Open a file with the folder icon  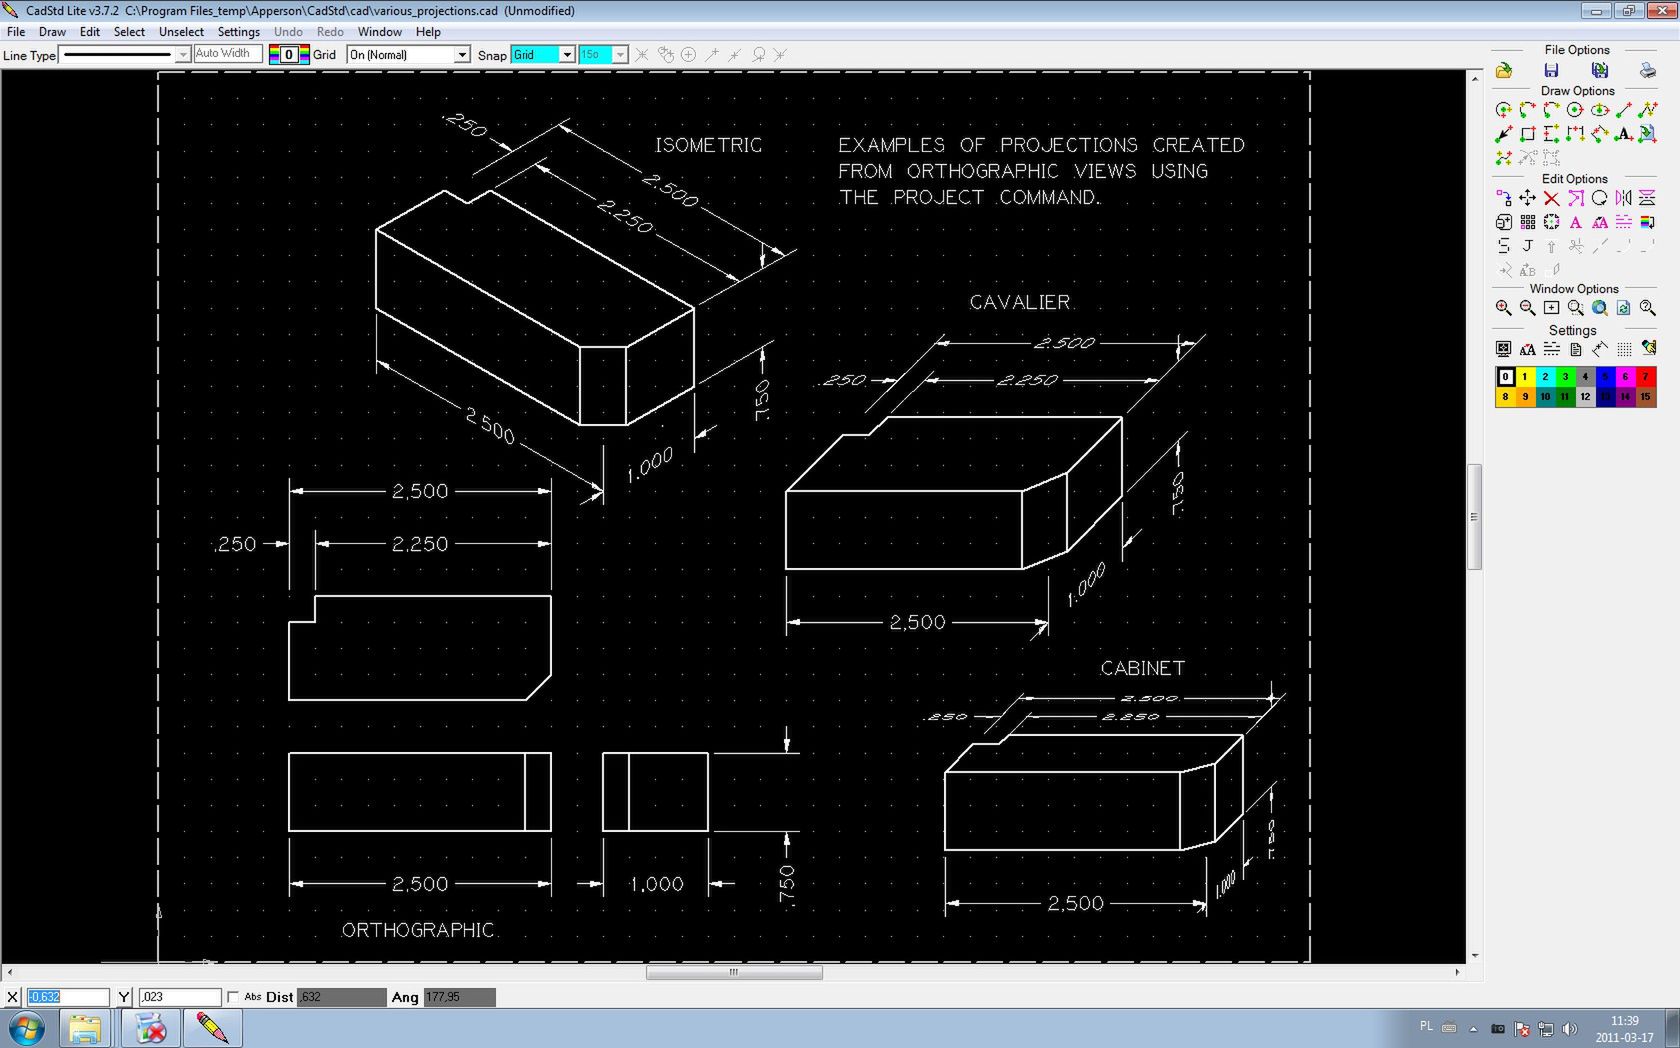[x=1503, y=70]
